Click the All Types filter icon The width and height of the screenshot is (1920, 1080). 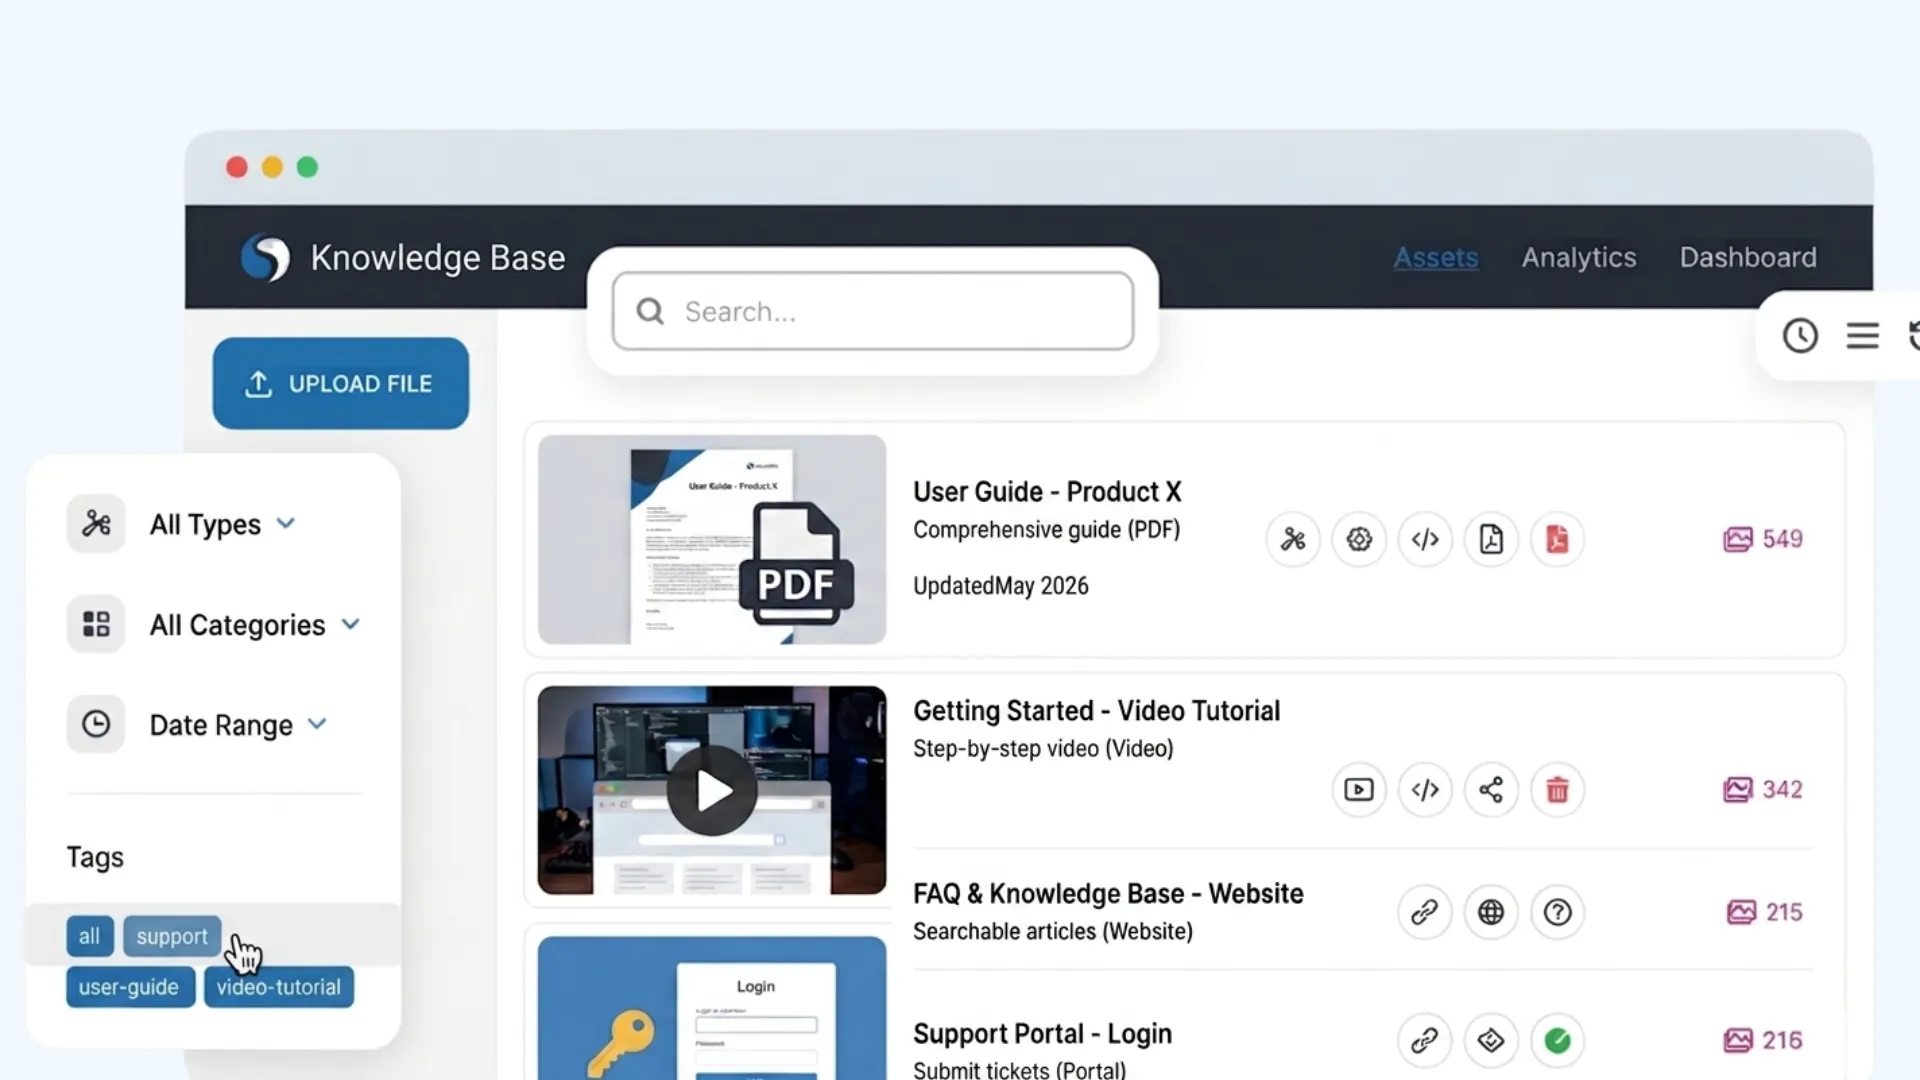(96, 524)
